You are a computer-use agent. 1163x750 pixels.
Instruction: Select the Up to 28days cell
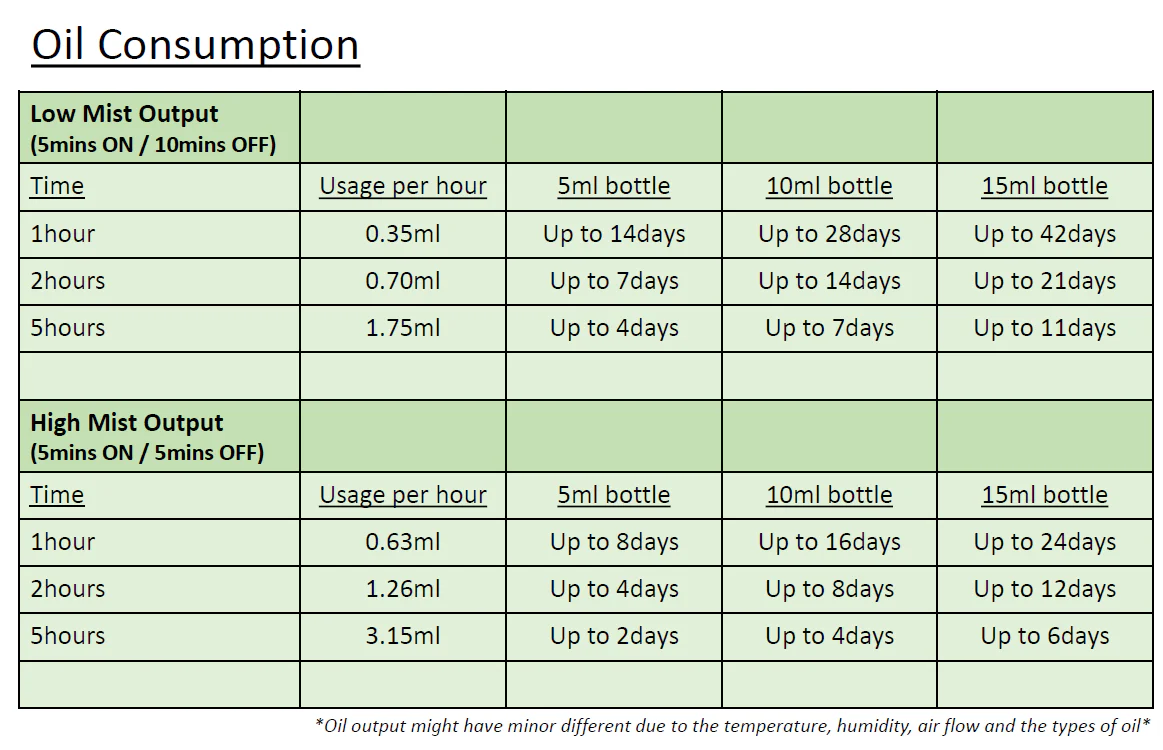pos(829,234)
